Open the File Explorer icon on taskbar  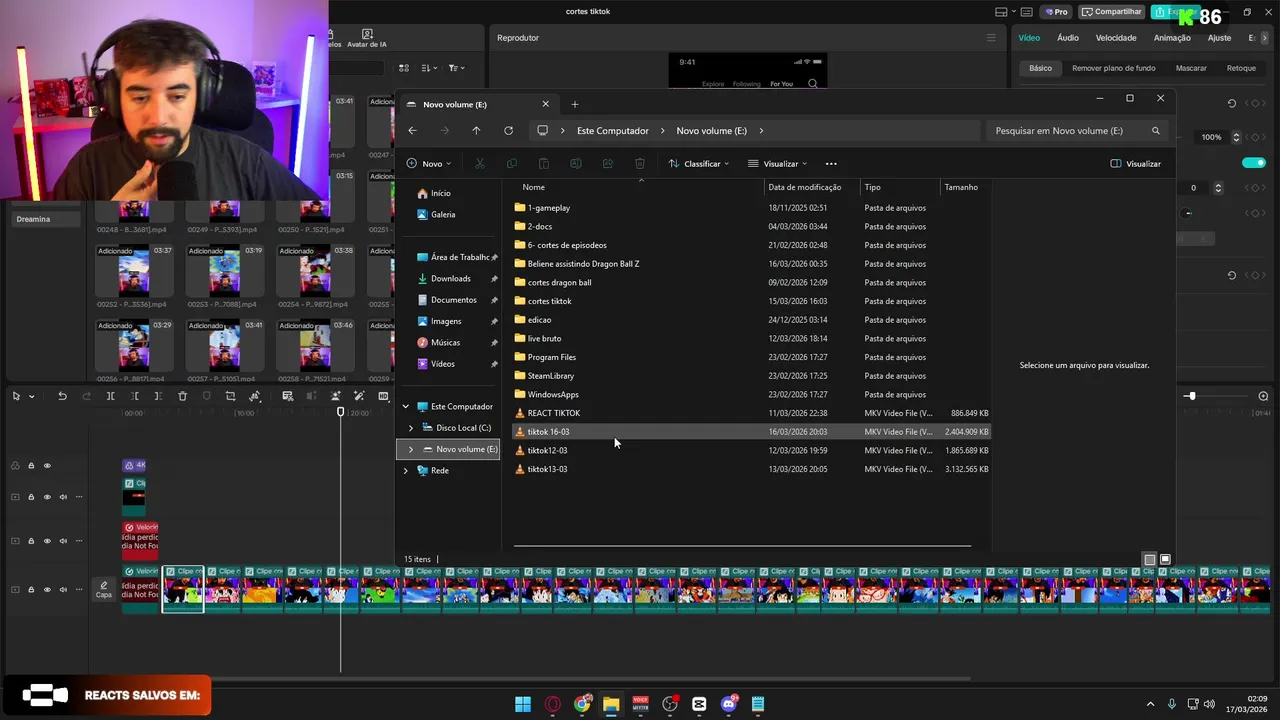[611, 704]
